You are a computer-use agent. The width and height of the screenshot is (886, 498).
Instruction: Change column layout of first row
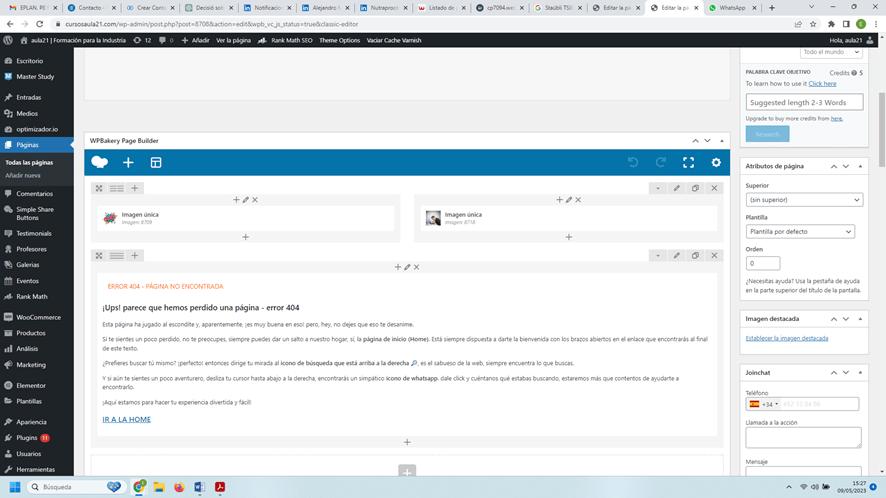[x=116, y=188]
